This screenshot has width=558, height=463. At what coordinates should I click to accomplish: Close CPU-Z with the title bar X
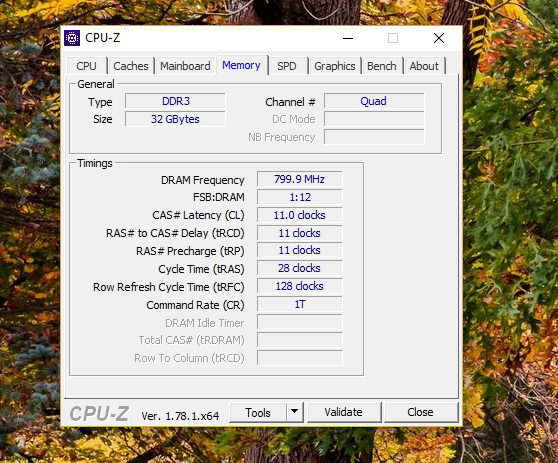pyautogui.click(x=439, y=38)
